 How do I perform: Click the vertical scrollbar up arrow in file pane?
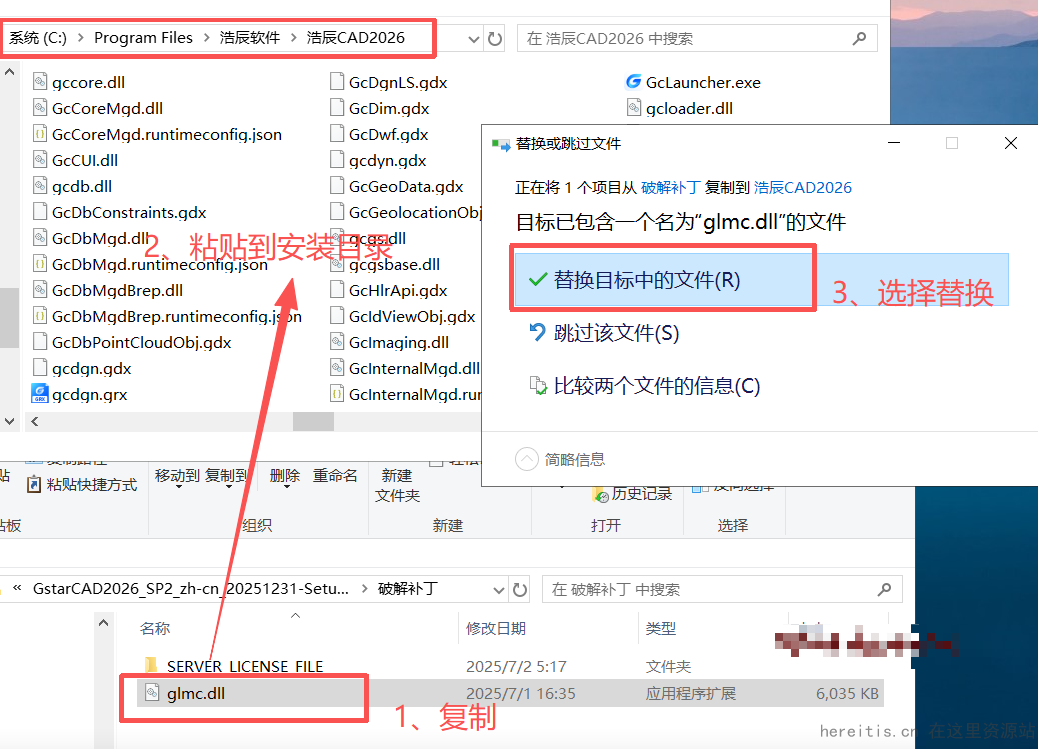(x=9, y=72)
